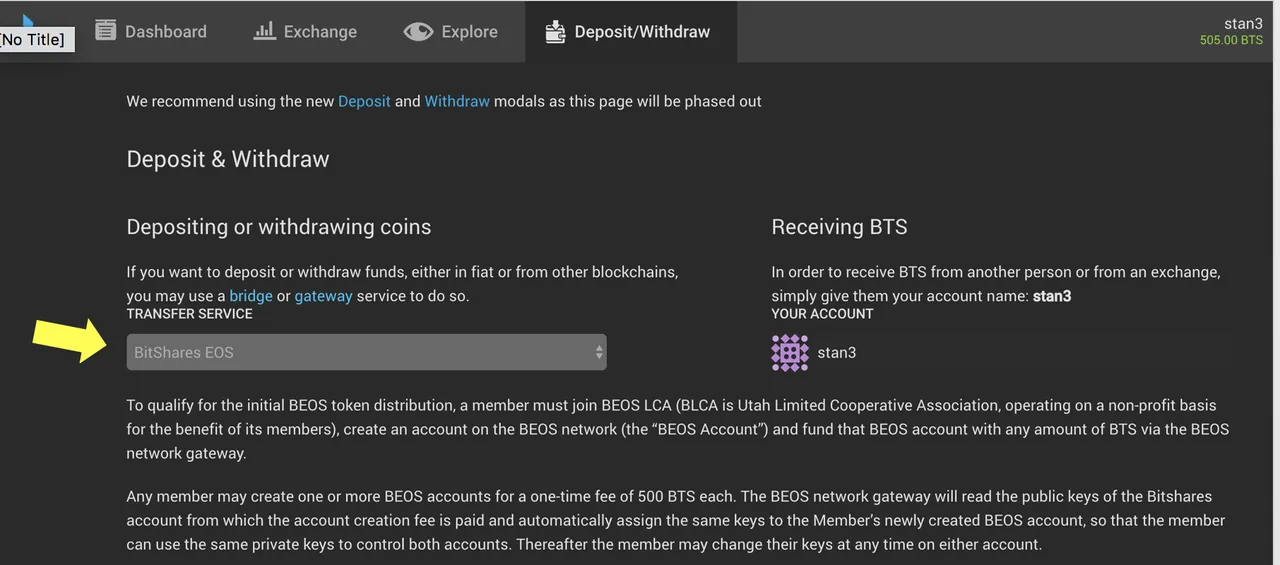Click the Explore eye icon

click(418, 32)
